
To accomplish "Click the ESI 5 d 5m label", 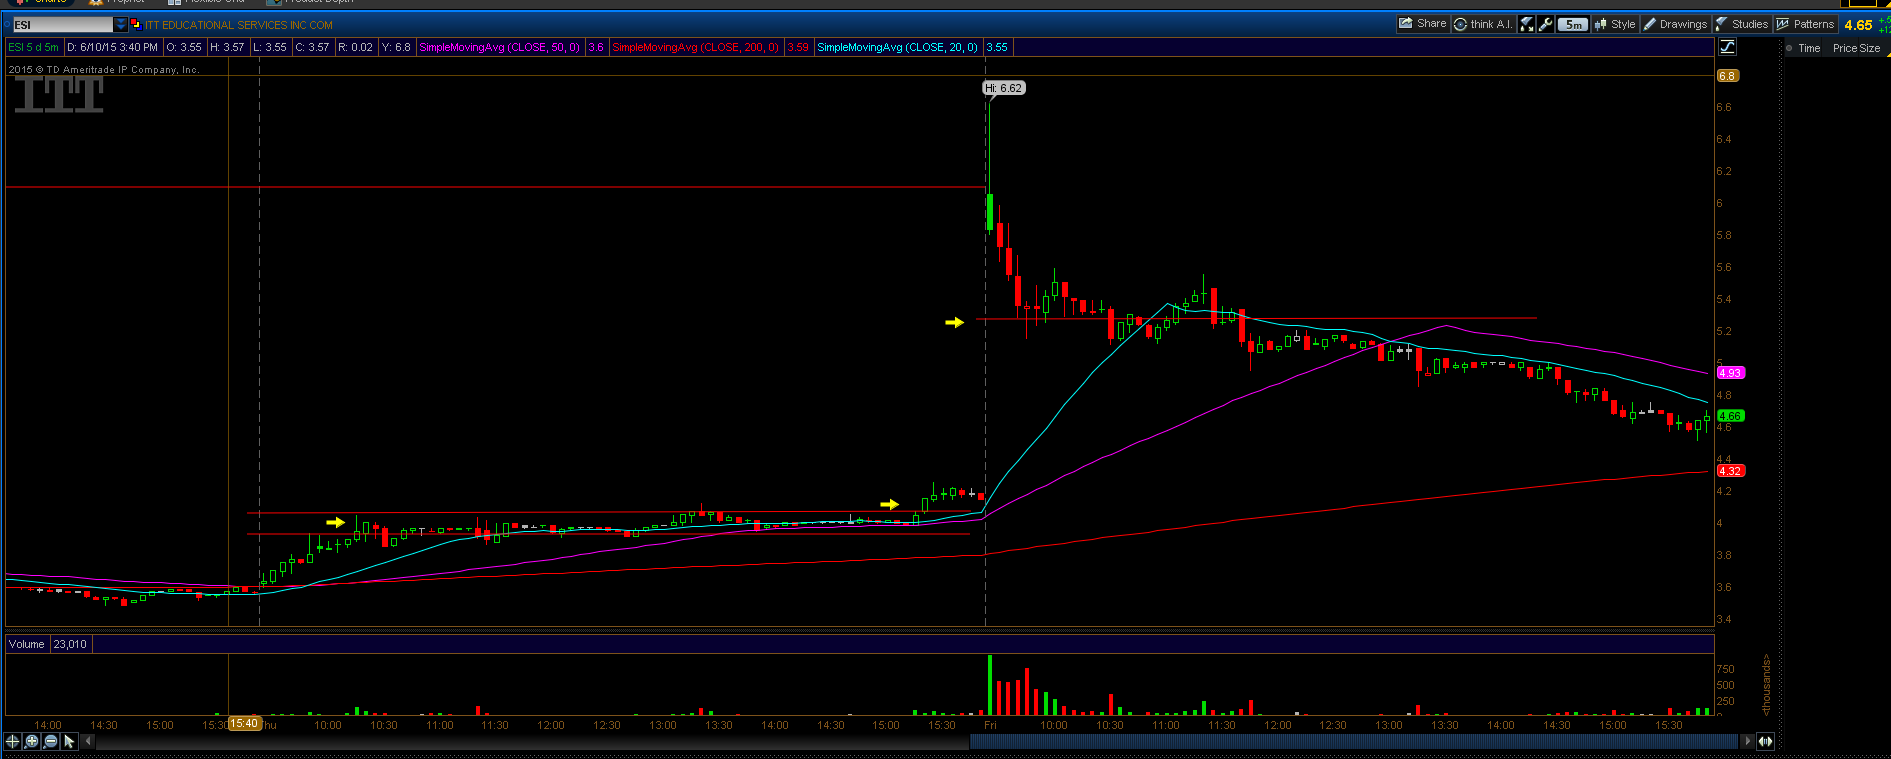I will coord(34,47).
